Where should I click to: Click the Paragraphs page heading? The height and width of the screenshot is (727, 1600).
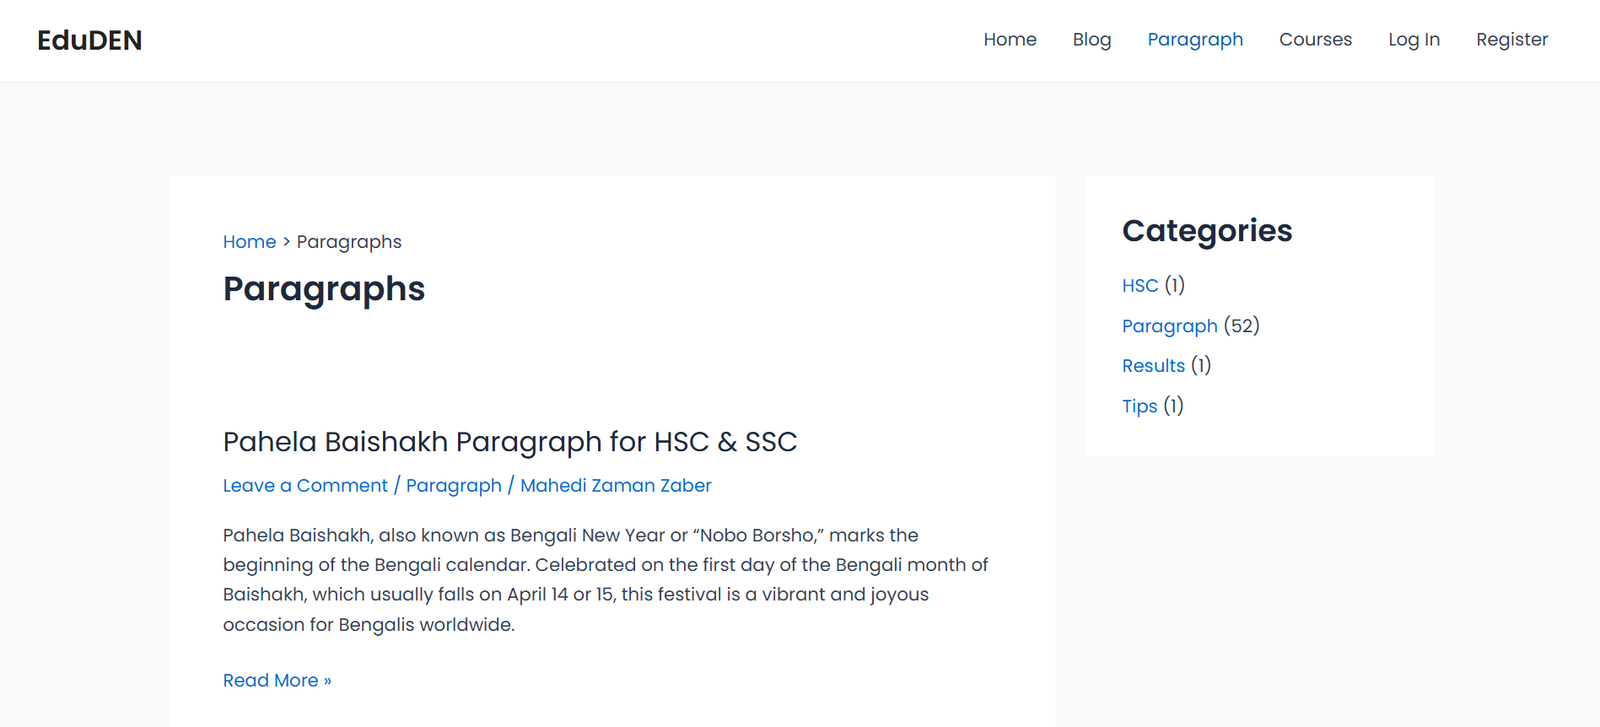pyautogui.click(x=324, y=289)
